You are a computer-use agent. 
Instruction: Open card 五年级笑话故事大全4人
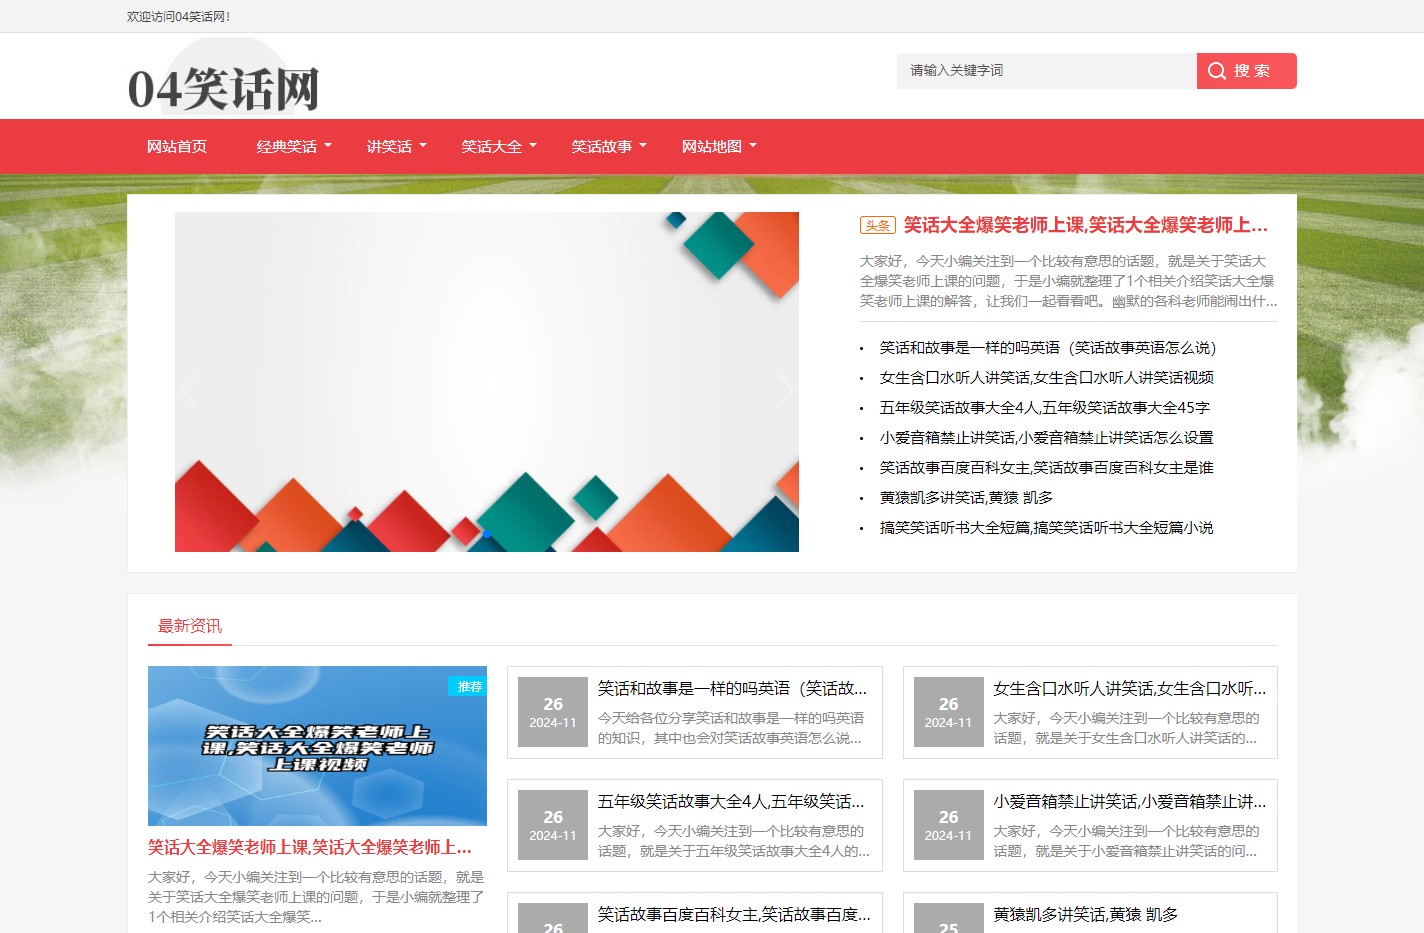tap(731, 801)
